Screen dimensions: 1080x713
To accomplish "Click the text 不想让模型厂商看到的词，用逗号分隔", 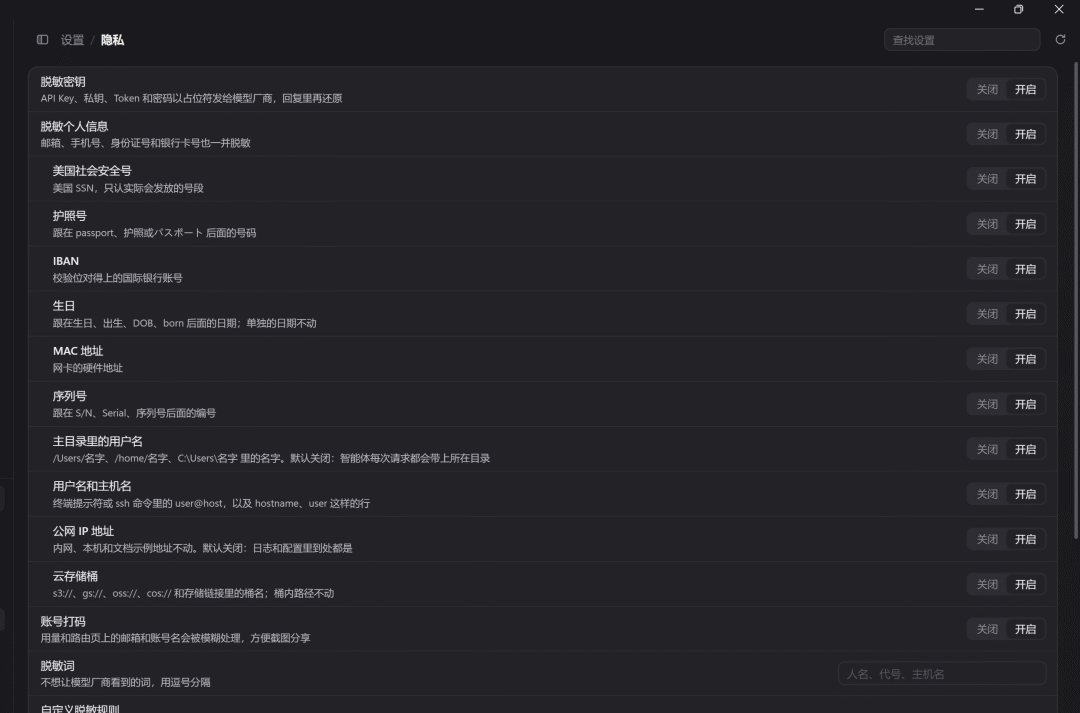I will tap(125, 683).
